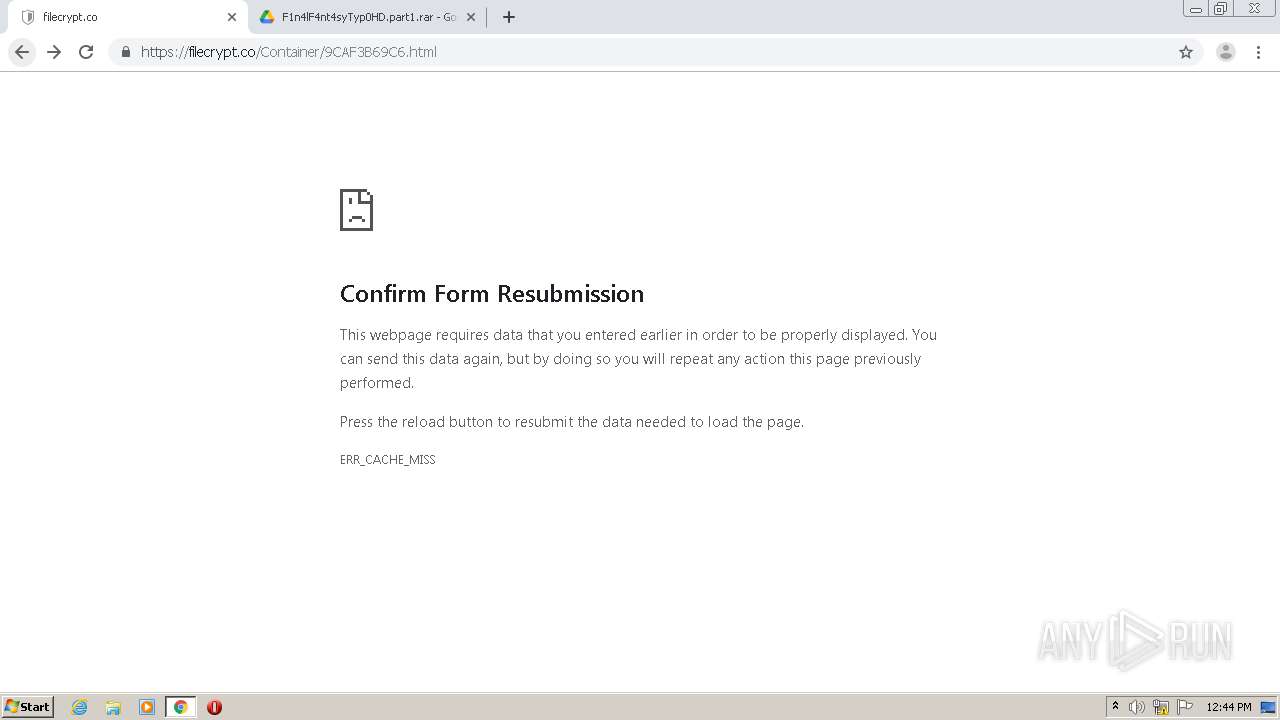View site information via the lock icon
Image resolution: width=1280 pixels, height=720 pixels.
[x=126, y=52]
